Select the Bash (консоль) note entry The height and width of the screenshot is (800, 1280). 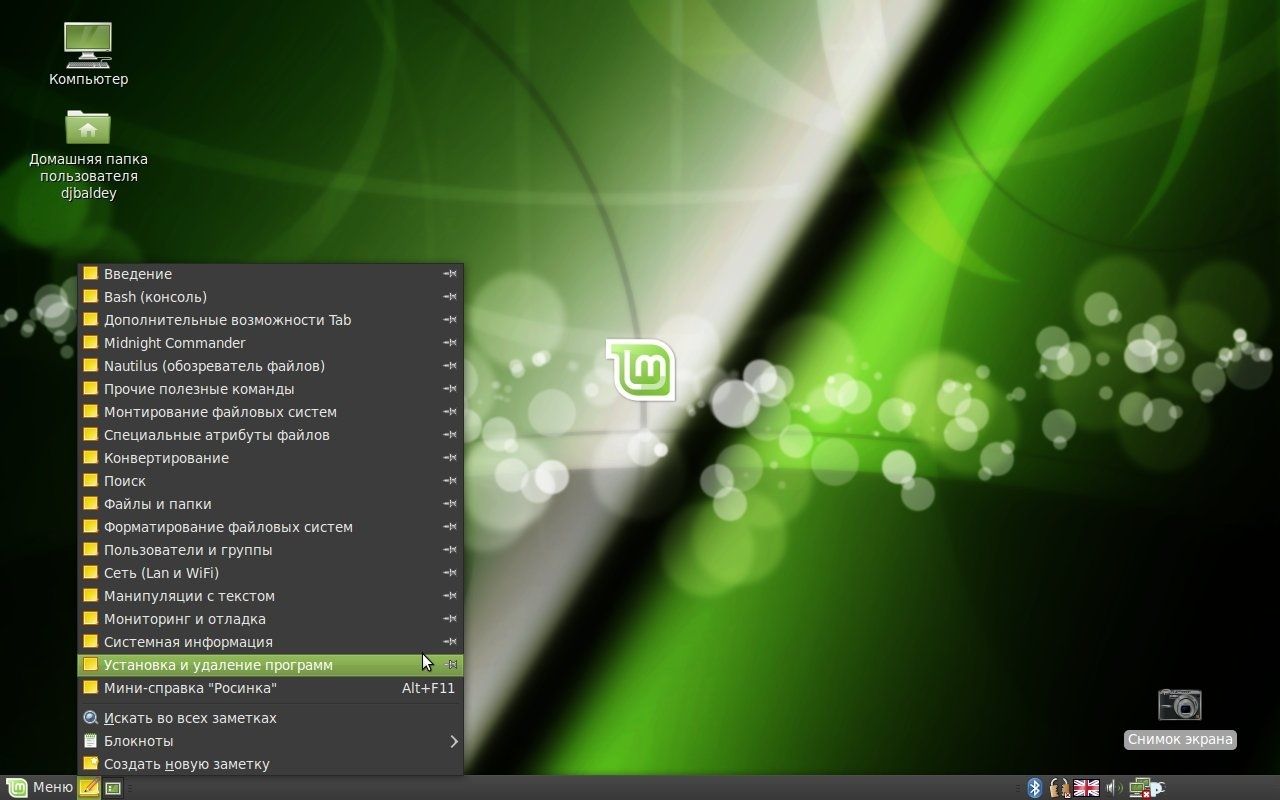point(155,297)
